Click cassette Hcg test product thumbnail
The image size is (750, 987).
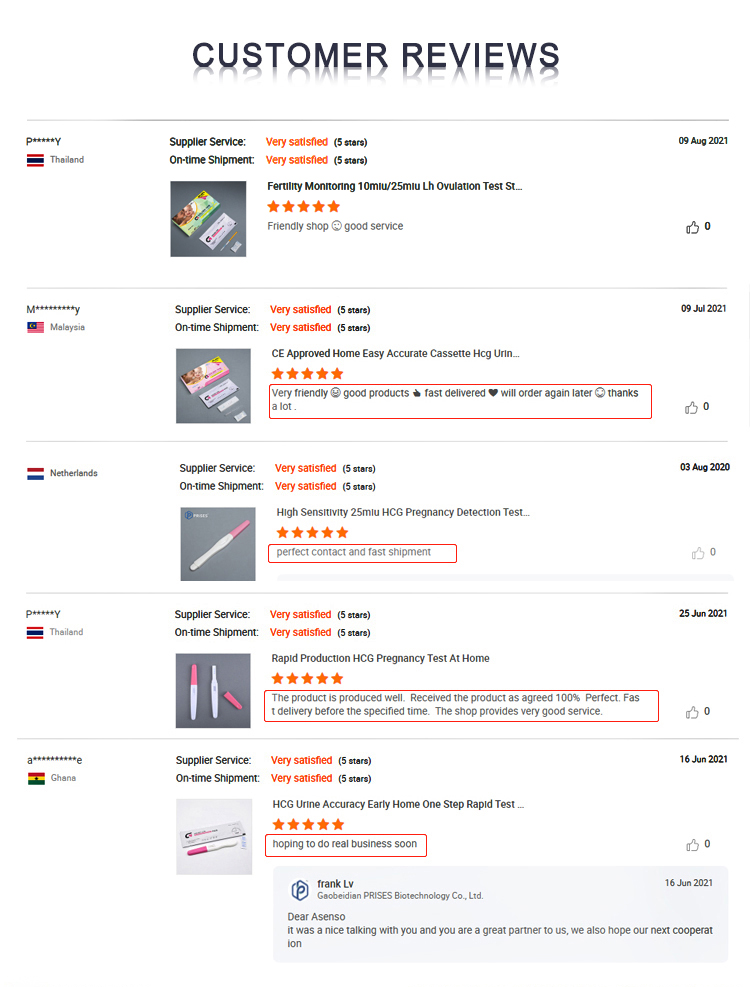[x=213, y=386]
